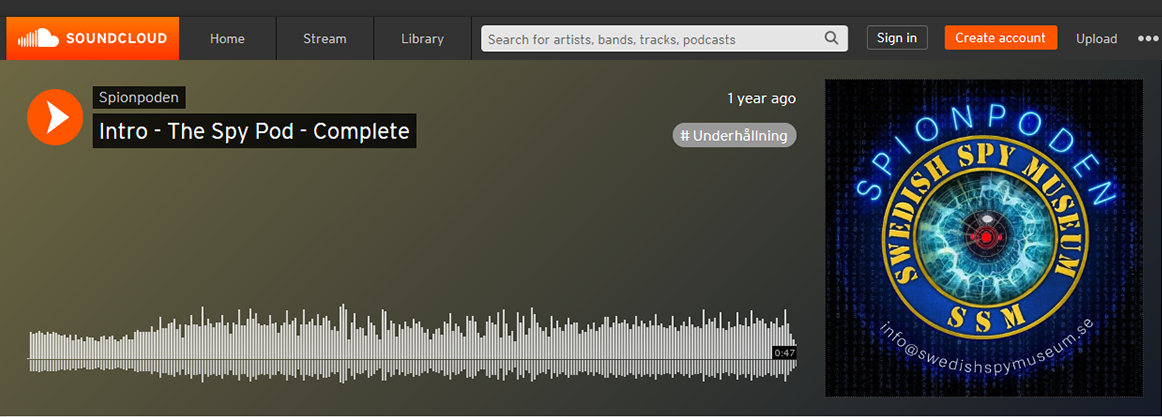Image resolution: width=1162 pixels, height=417 pixels.
Task: Focus the search artists, bands, tracks field
Action: [664, 39]
